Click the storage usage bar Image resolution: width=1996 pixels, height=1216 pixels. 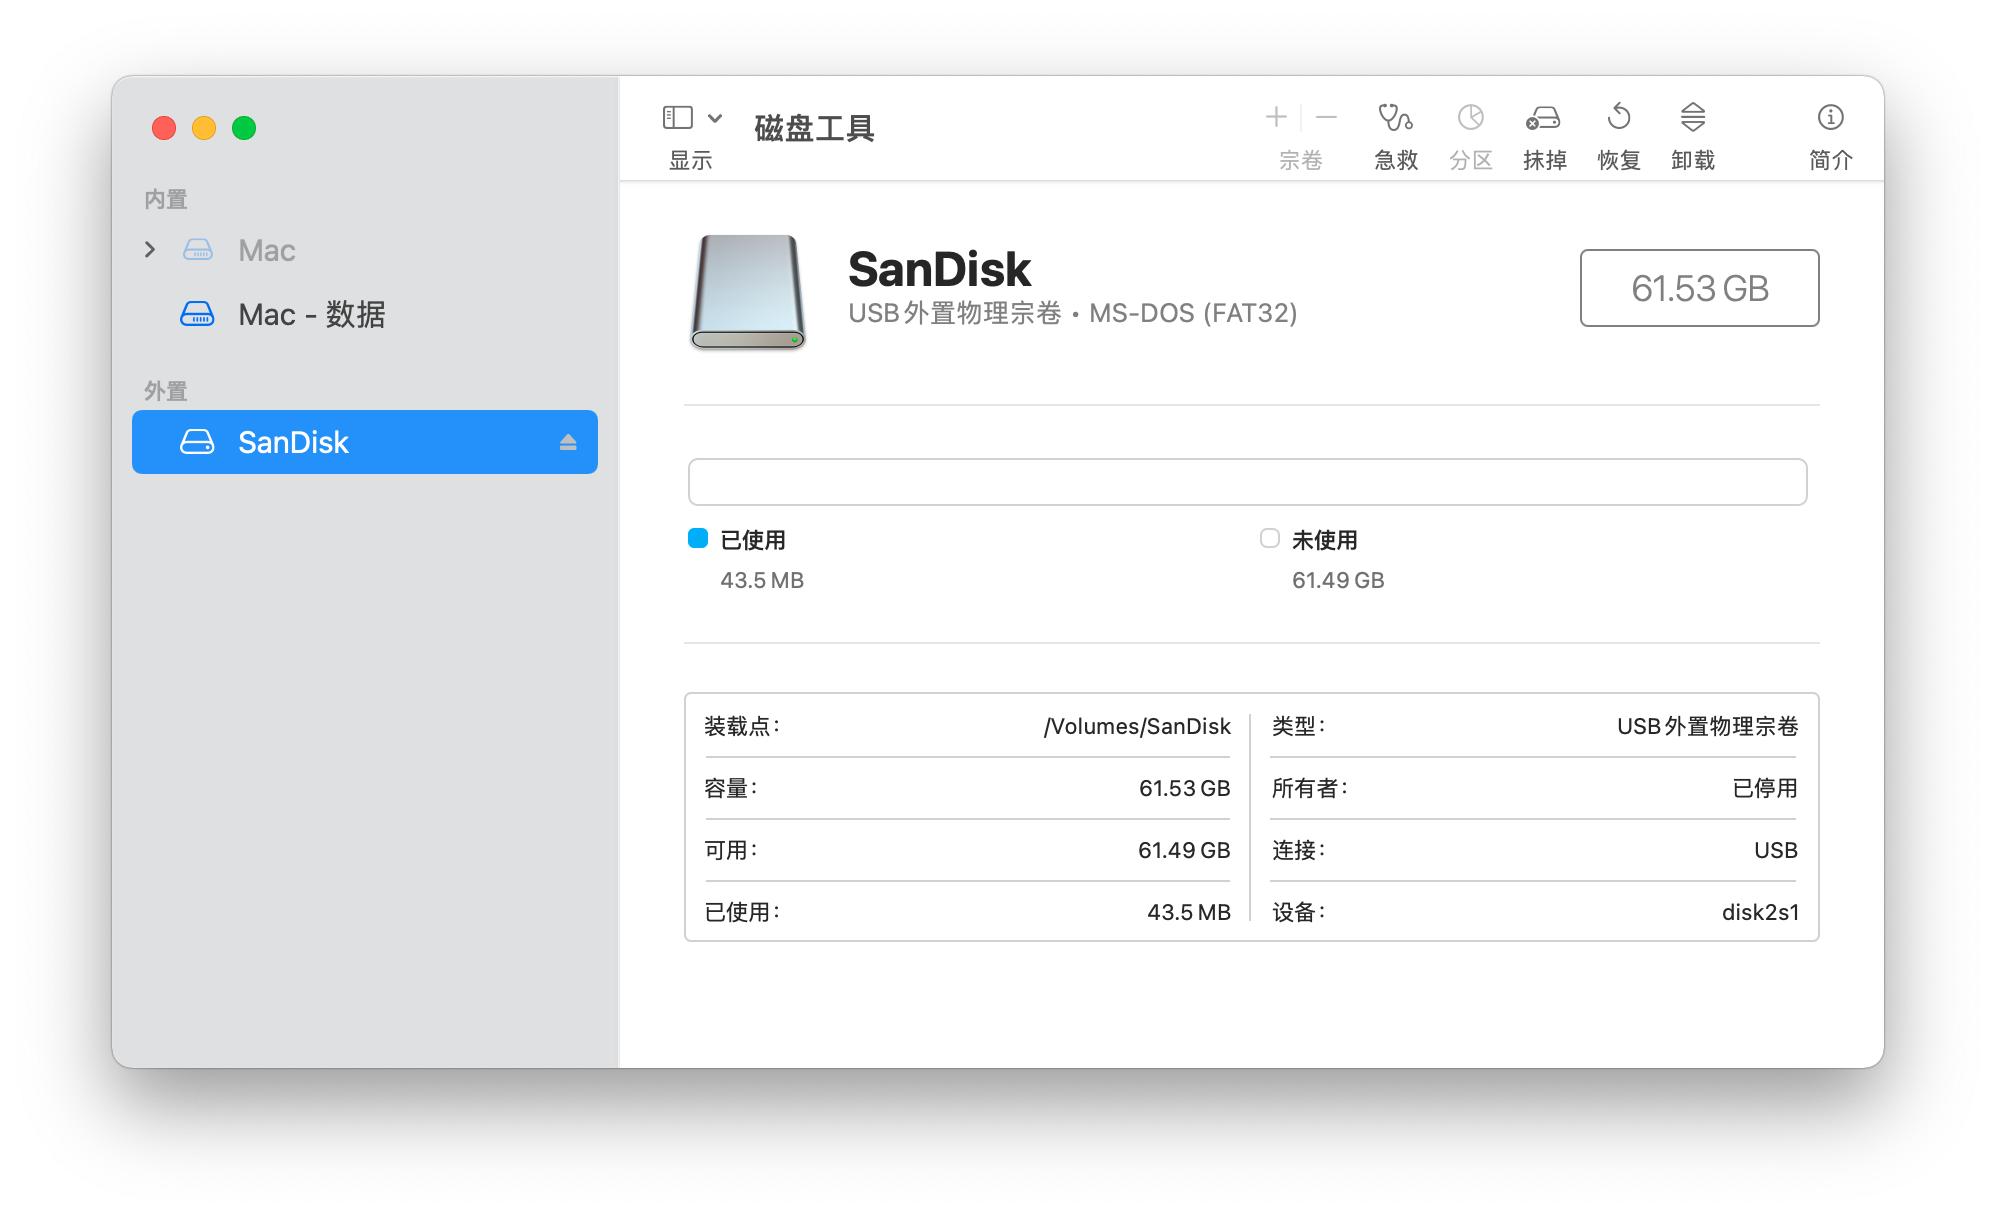tap(1246, 481)
